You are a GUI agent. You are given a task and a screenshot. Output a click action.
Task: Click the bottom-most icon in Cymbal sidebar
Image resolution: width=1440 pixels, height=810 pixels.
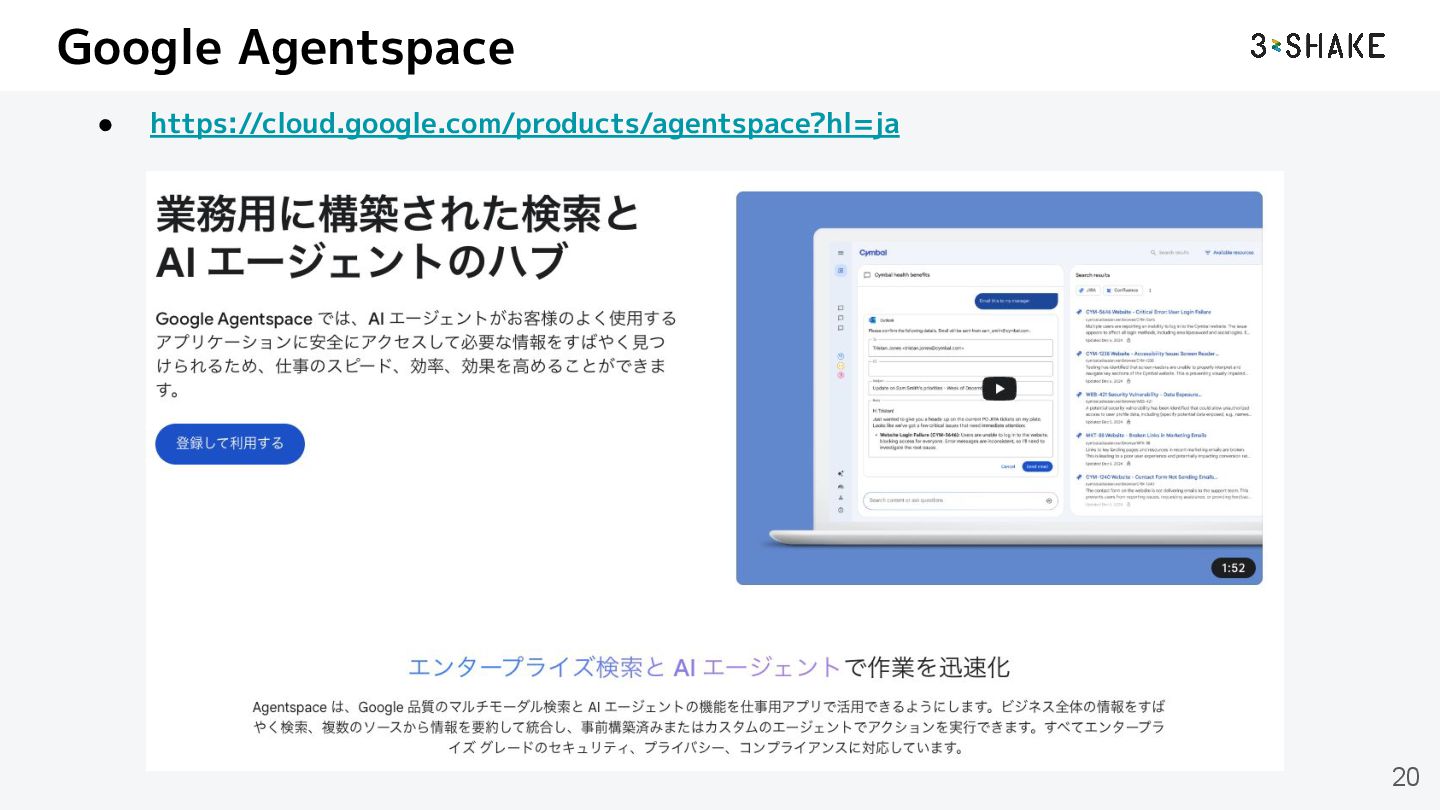pyautogui.click(x=841, y=510)
